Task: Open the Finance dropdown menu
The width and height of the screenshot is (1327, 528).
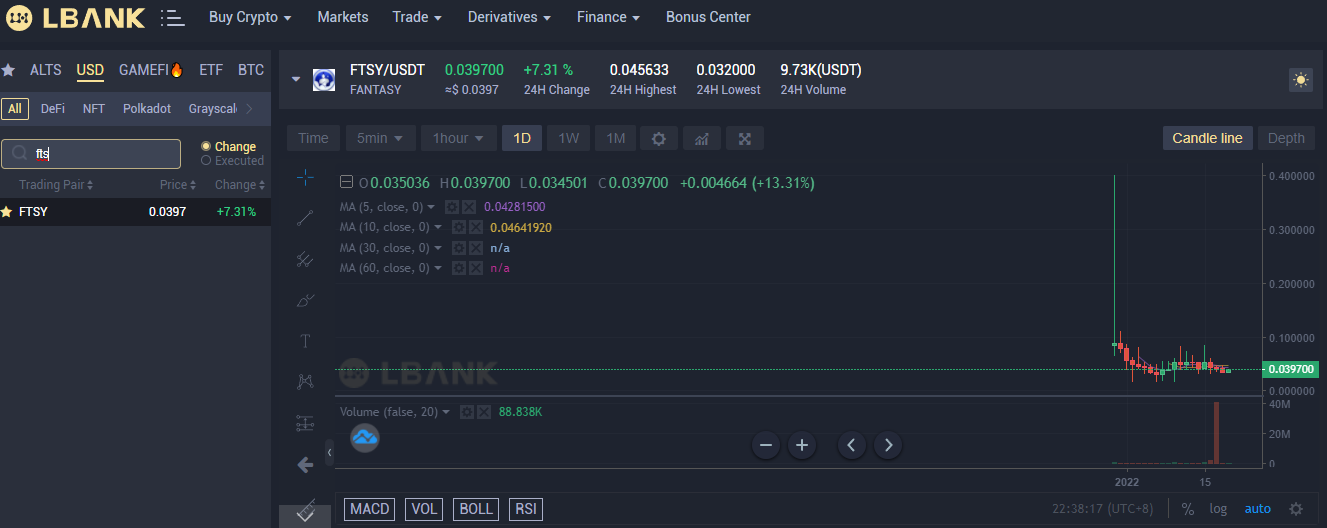Action: point(608,17)
